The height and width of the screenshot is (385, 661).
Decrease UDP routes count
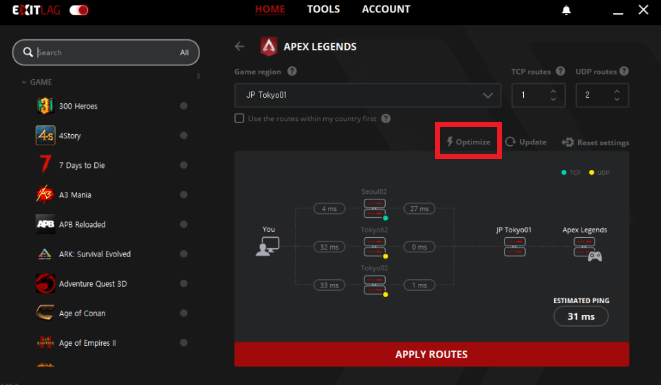click(617, 99)
